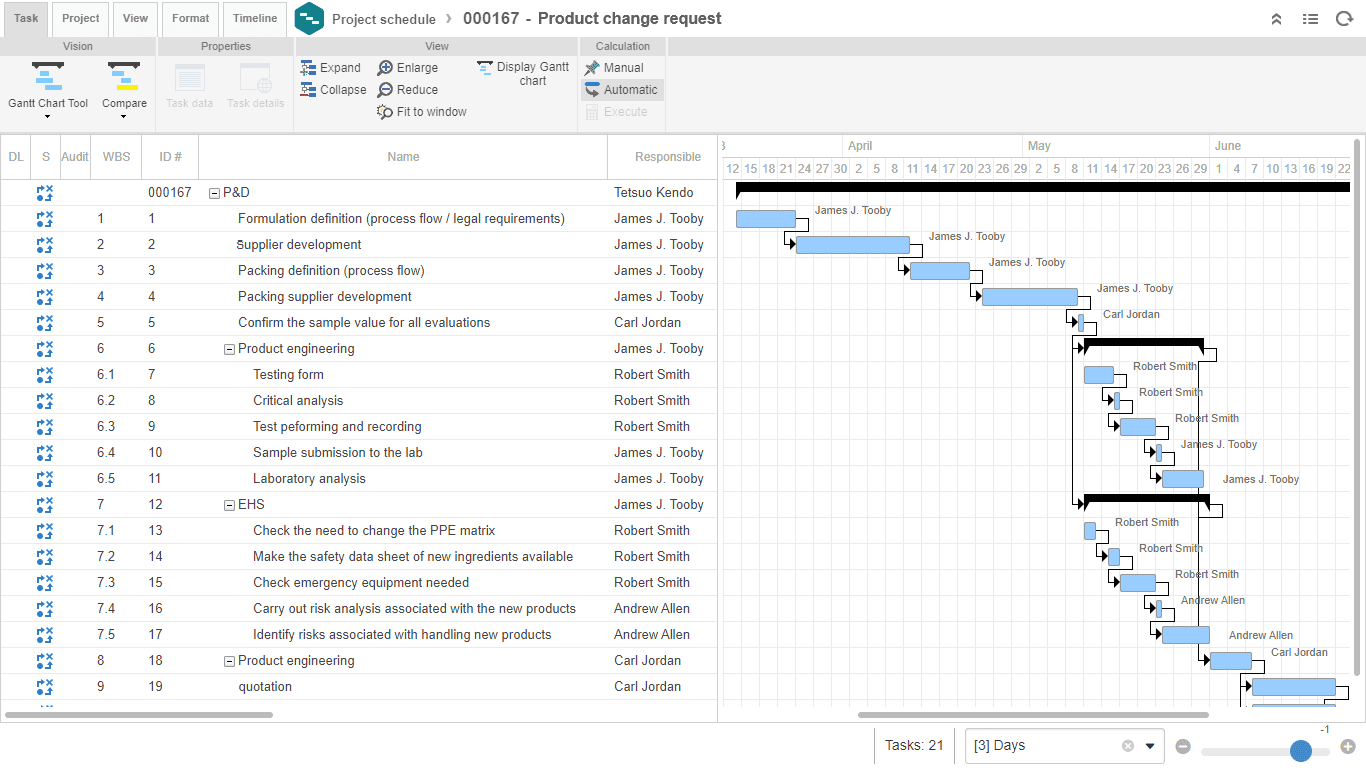1366x768 pixels.
Task: Switch to the Format tab
Action: tap(190, 18)
